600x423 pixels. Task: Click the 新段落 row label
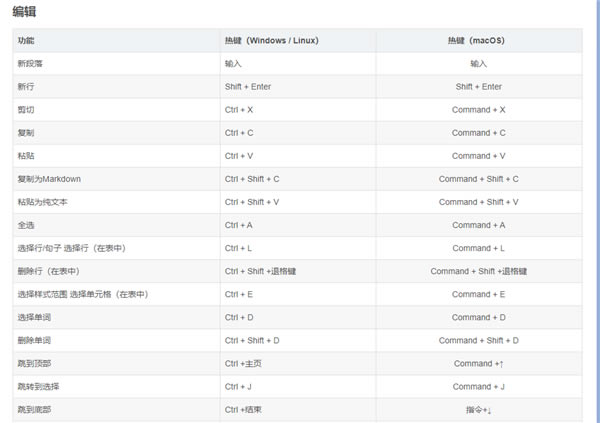[30, 63]
